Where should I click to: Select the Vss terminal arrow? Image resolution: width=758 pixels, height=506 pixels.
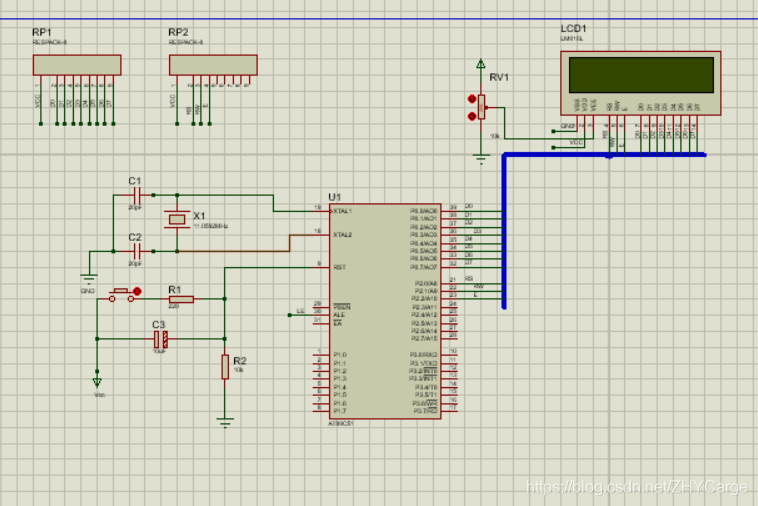pos(97,382)
